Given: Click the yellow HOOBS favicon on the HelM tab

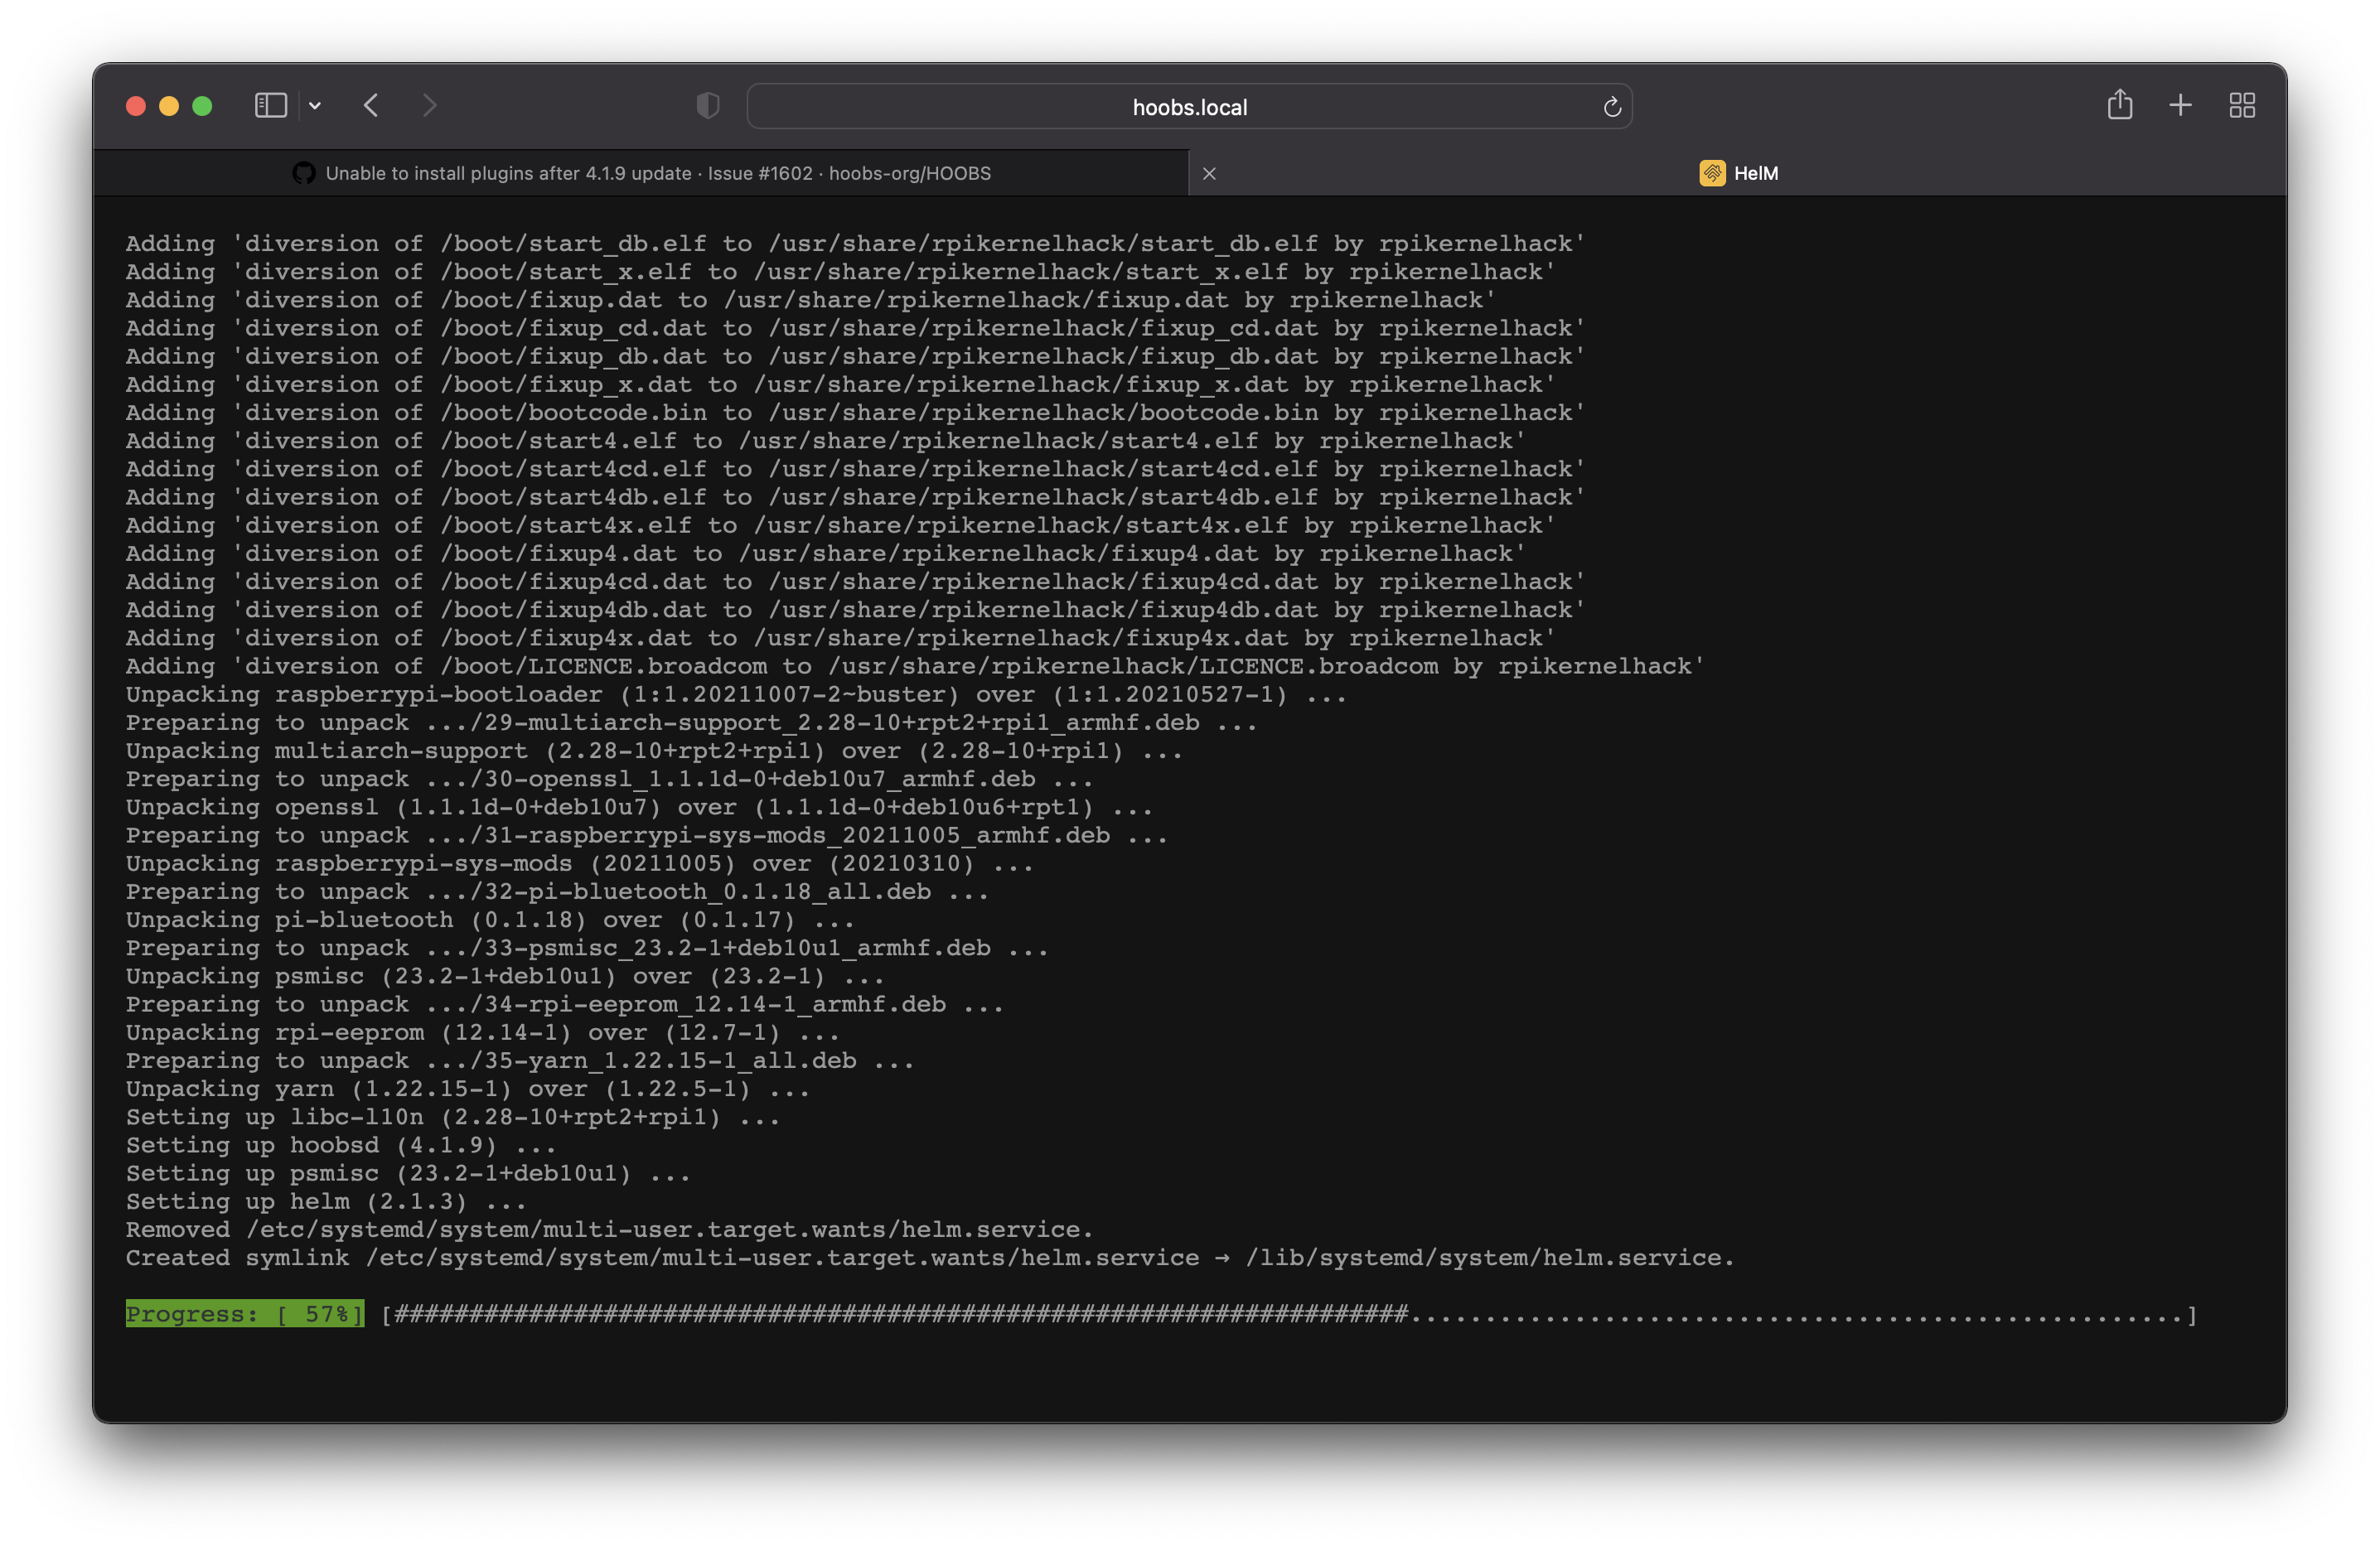Looking at the screenshot, I should click(x=1712, y=173).
